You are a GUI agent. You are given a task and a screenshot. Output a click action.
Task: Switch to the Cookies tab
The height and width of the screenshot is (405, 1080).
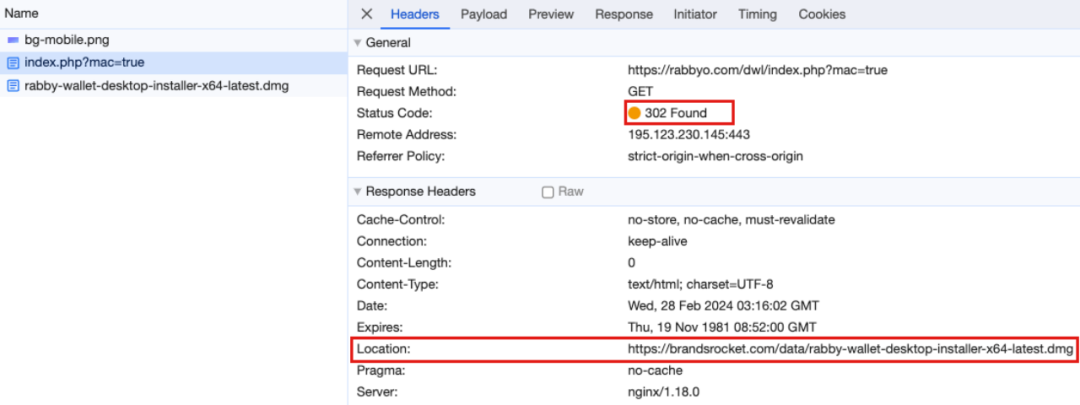click(822, 14)
